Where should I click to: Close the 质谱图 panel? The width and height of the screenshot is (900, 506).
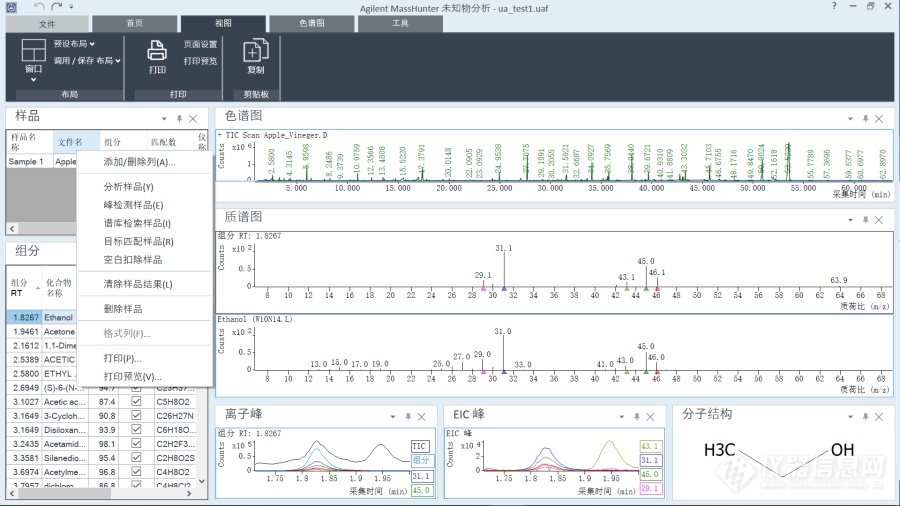(x=879, y=220)
